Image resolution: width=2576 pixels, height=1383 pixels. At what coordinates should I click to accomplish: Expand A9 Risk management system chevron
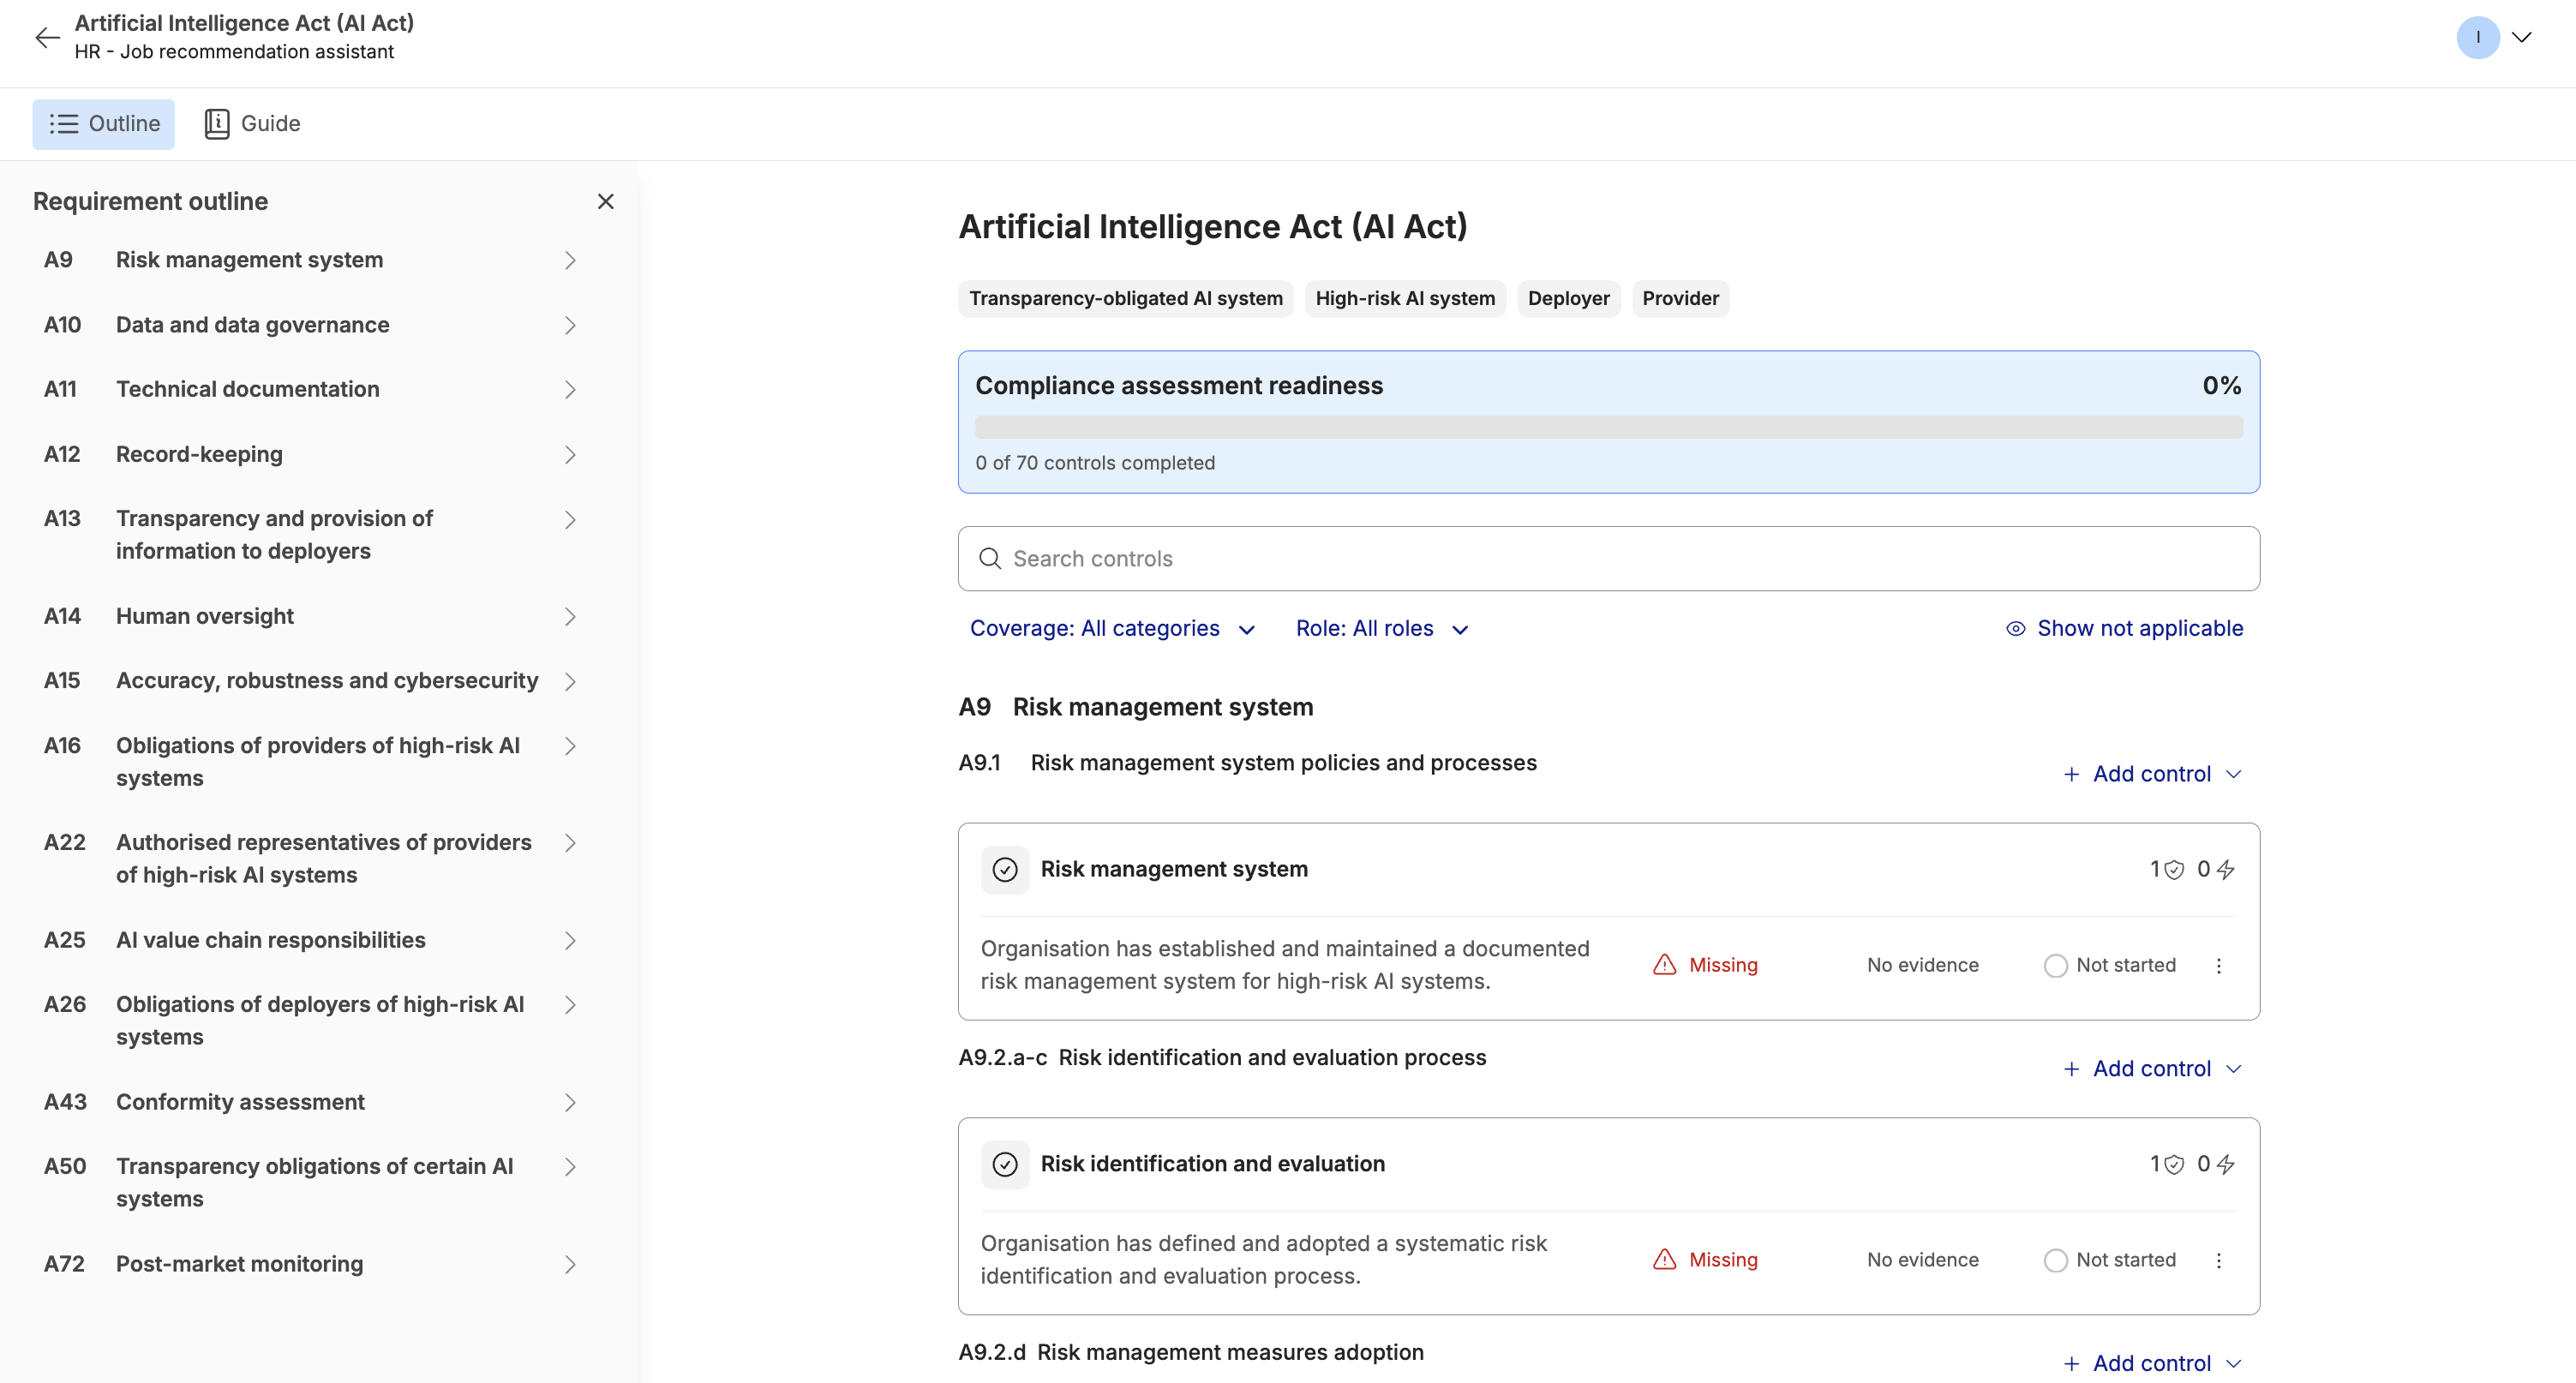click(570, 260)
